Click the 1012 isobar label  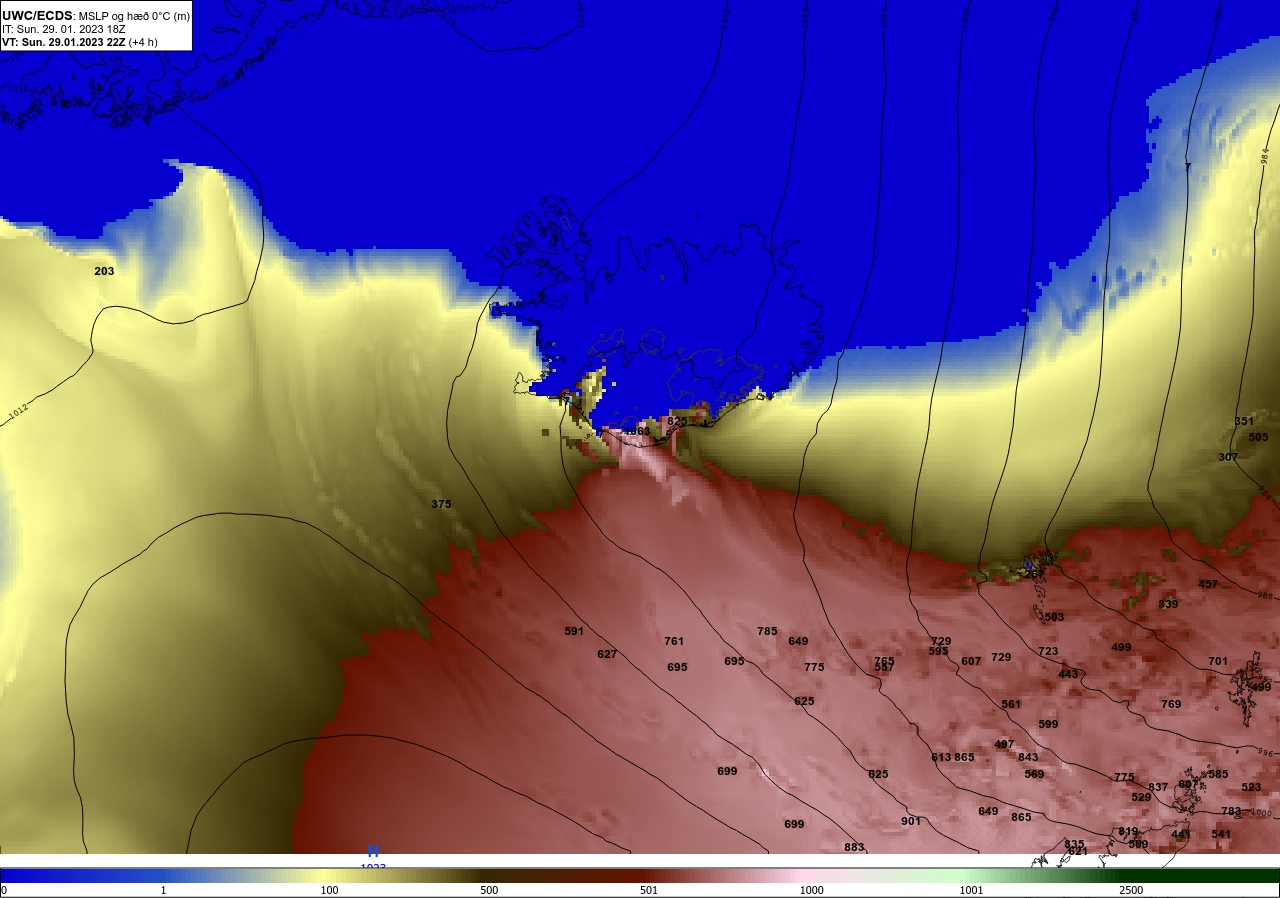[18, 413]
